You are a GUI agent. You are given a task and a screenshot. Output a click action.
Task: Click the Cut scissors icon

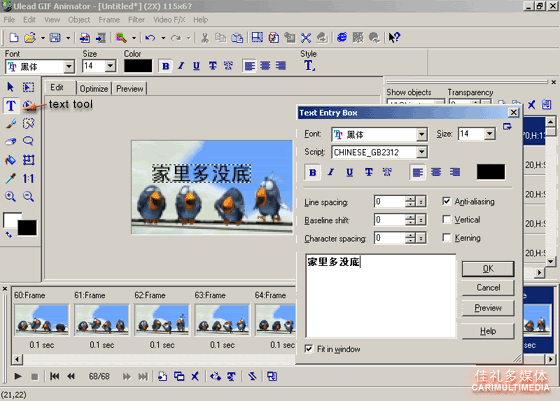pyautogui.click(x=205, y=37)
